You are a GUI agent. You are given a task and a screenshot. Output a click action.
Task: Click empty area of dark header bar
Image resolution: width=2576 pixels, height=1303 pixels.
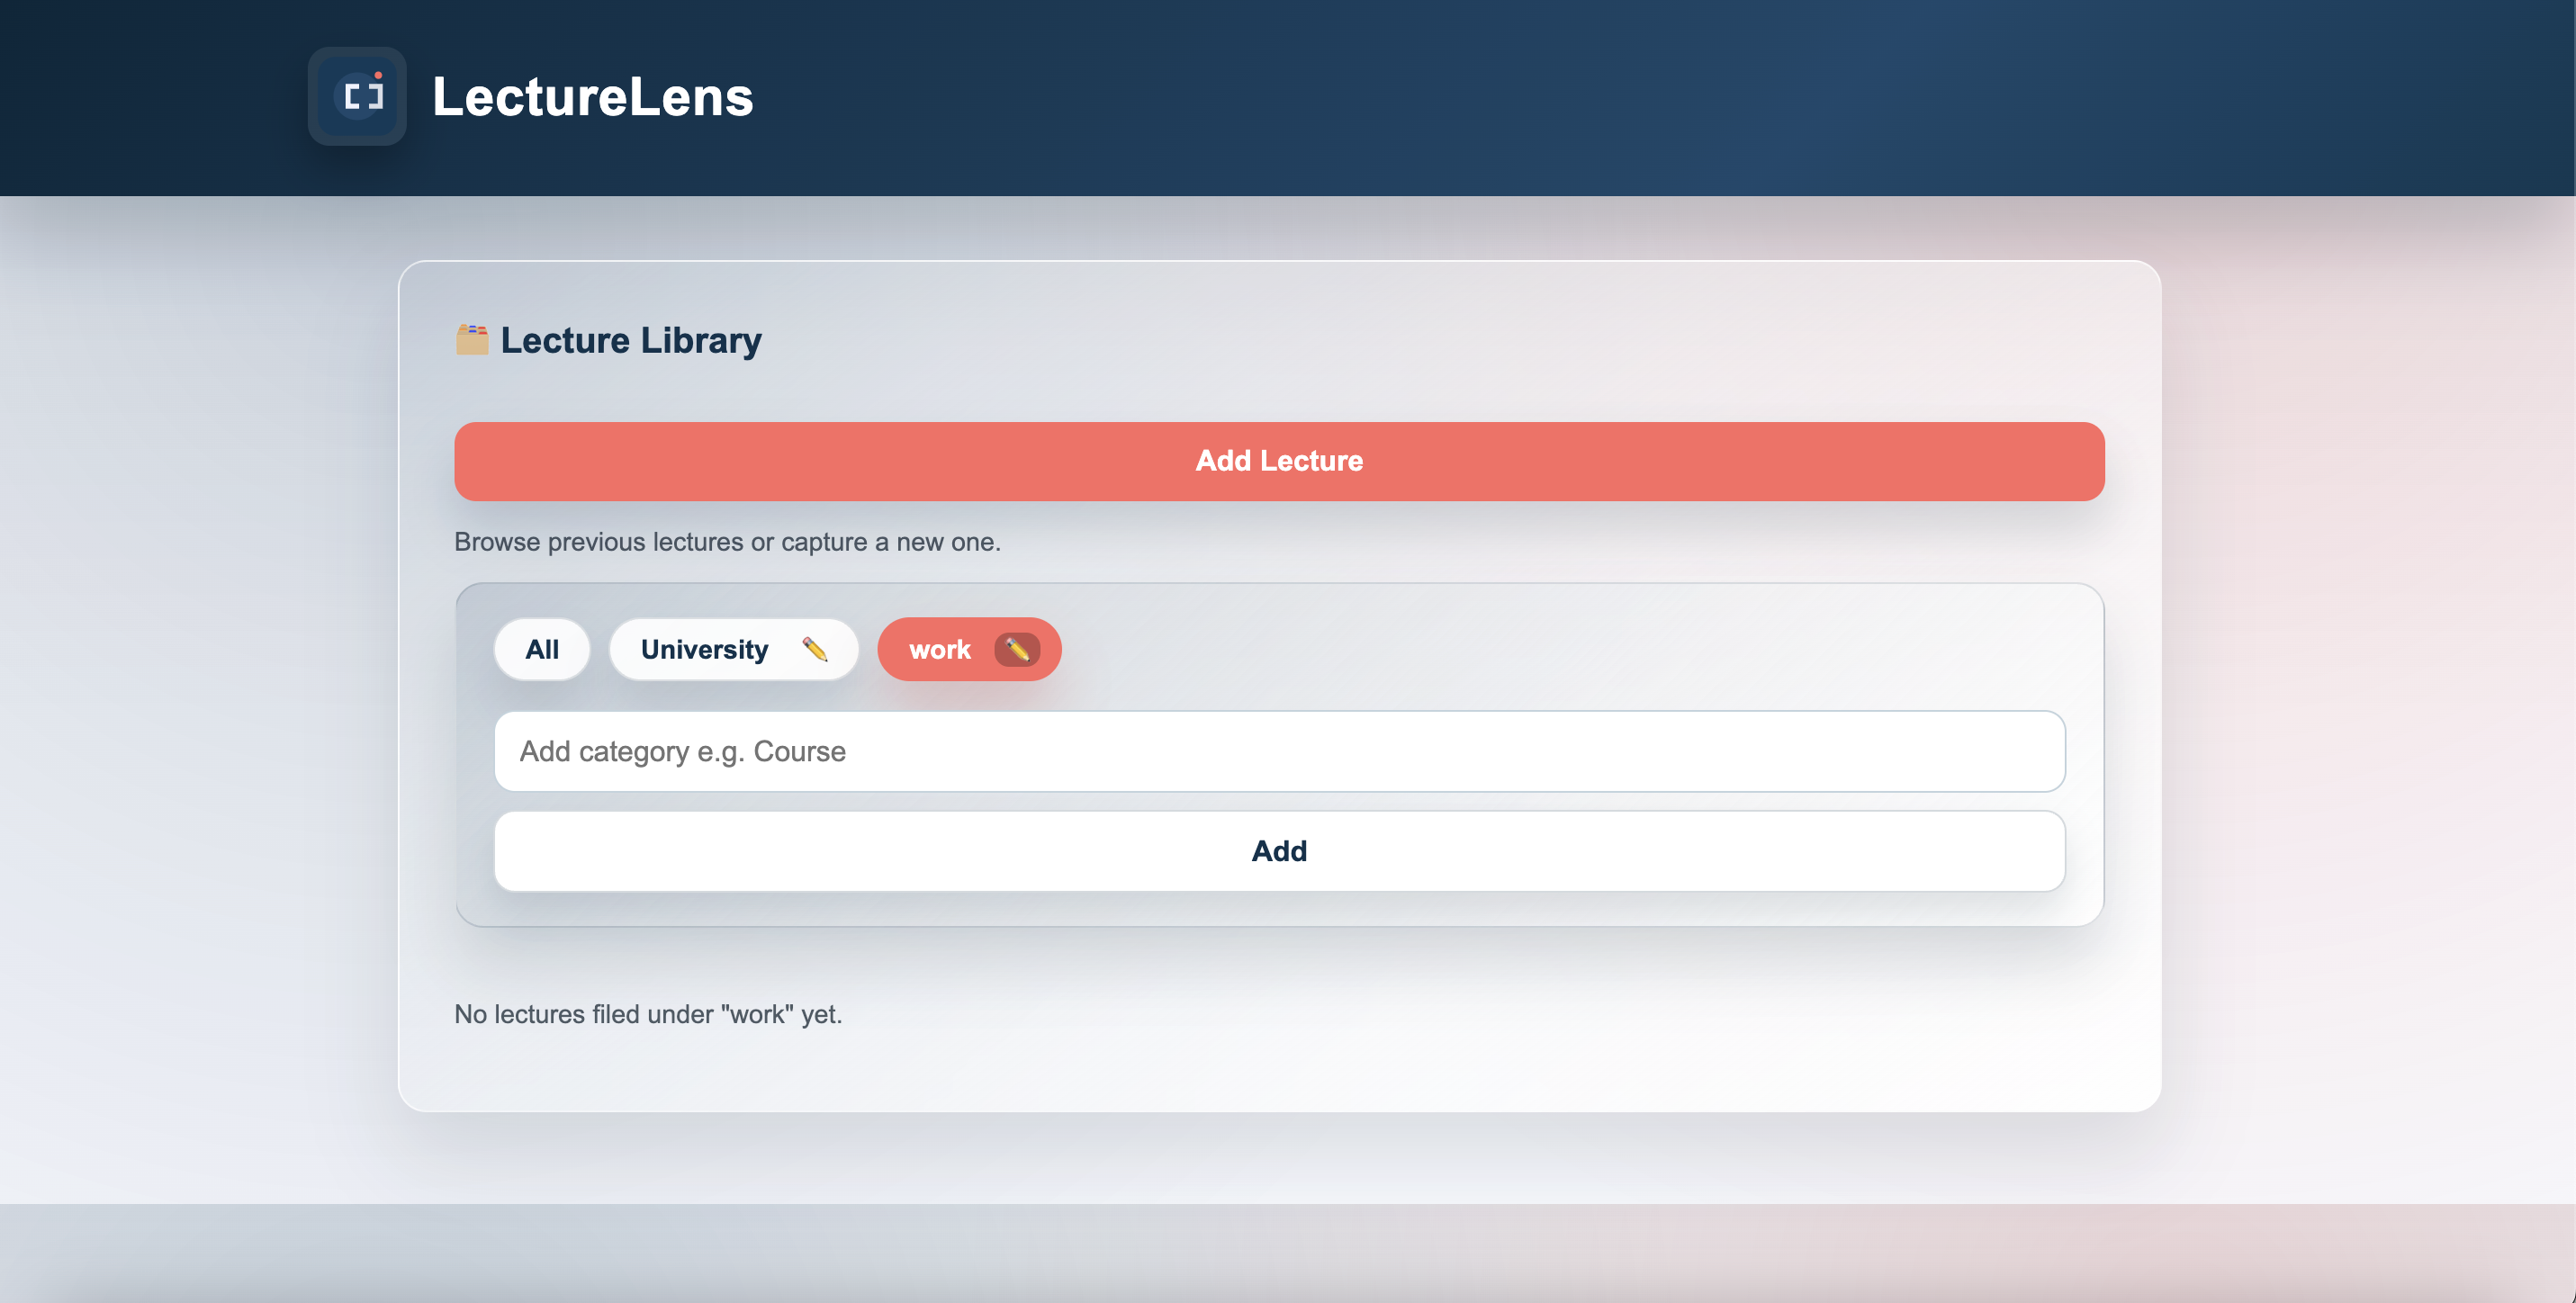coord(1600,97)
